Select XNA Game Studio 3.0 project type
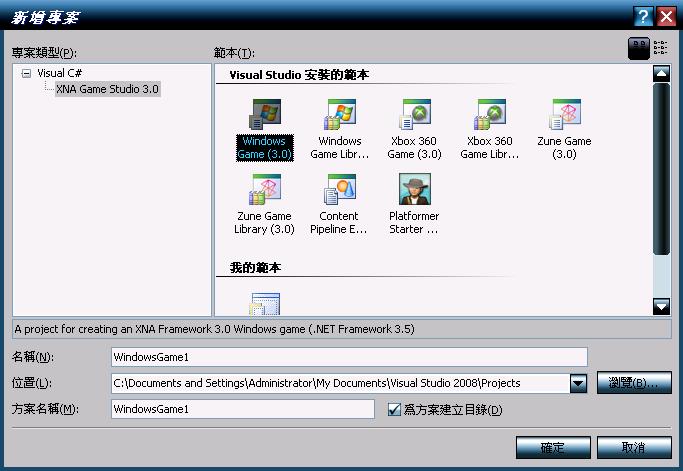The width and height of the screenshot is (683, 471). tap(108, 89)
